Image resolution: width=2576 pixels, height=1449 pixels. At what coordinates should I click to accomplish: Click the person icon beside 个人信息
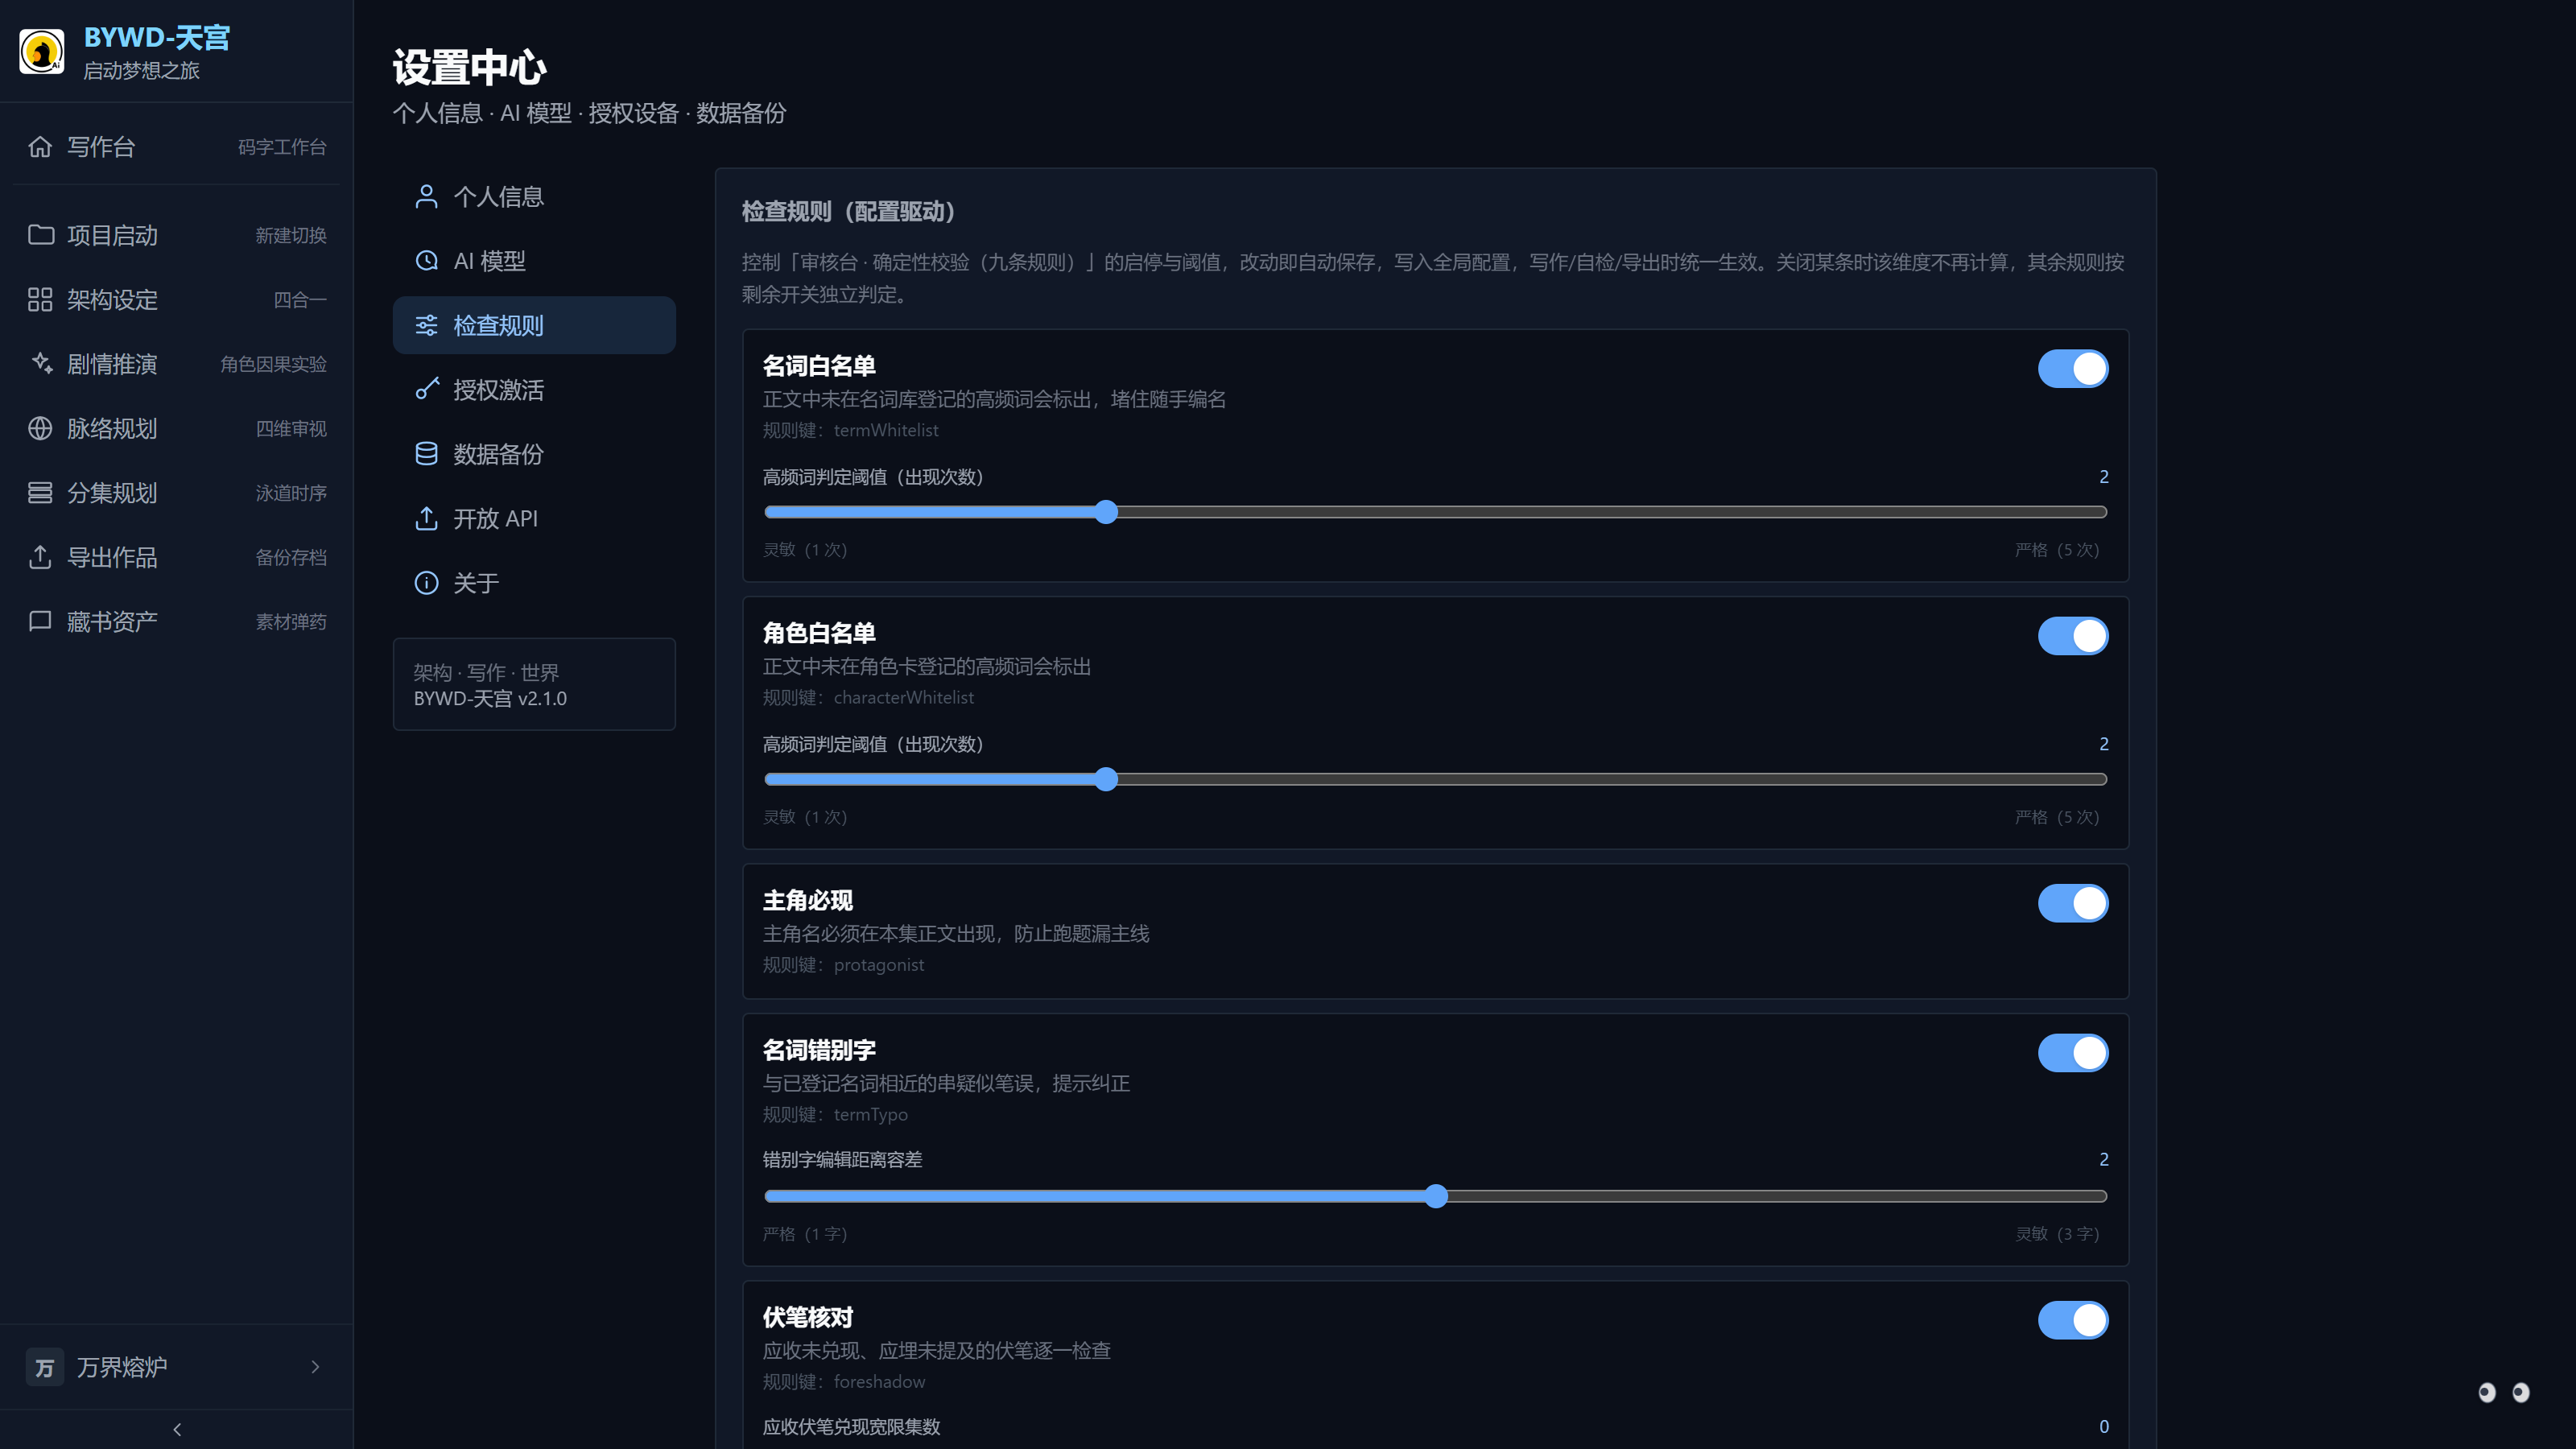coord(426,196)
